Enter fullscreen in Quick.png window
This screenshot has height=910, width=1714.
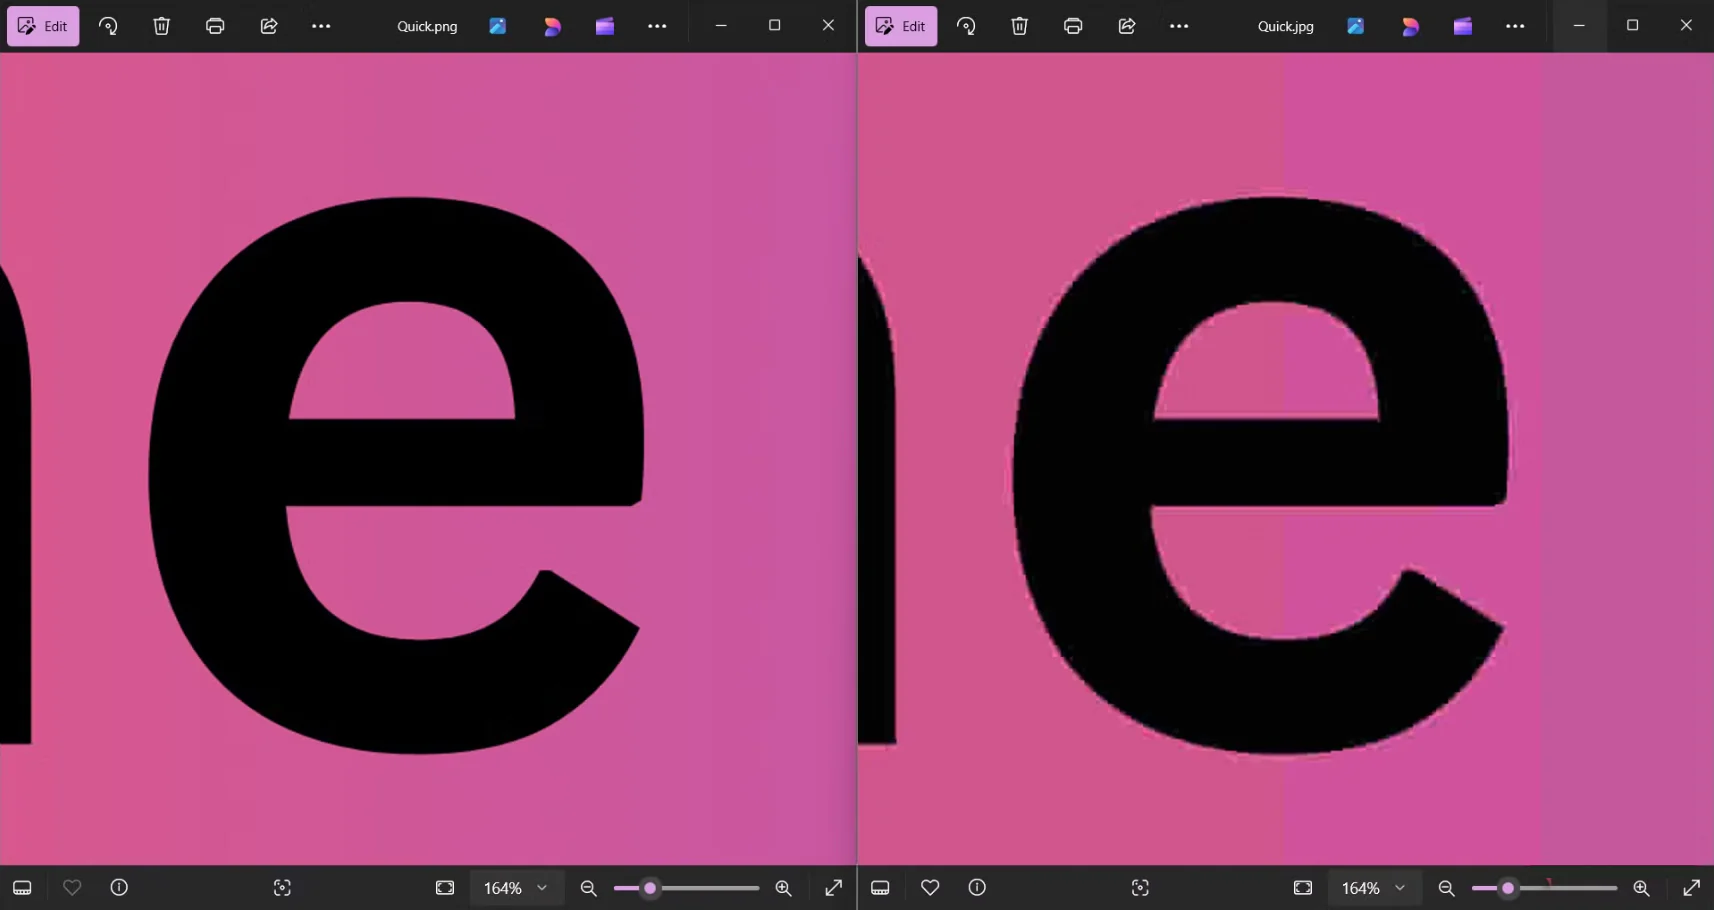coord(833,888)
